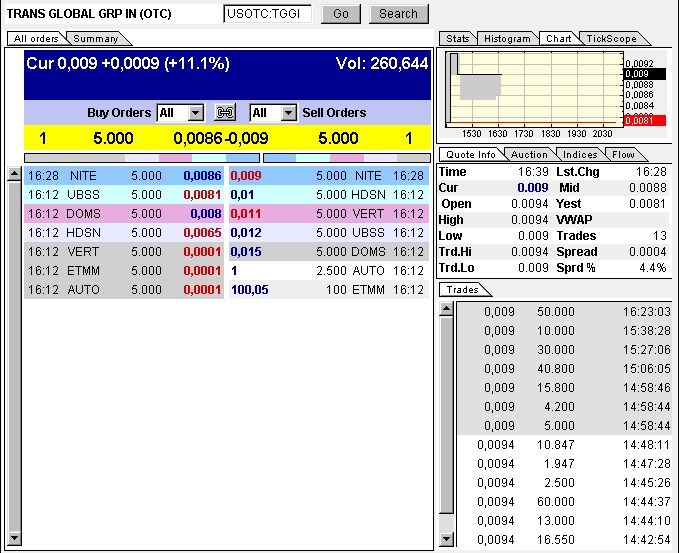Click the trade at 16:23:03
Viewport: 679px width, 553px height.
565,312
